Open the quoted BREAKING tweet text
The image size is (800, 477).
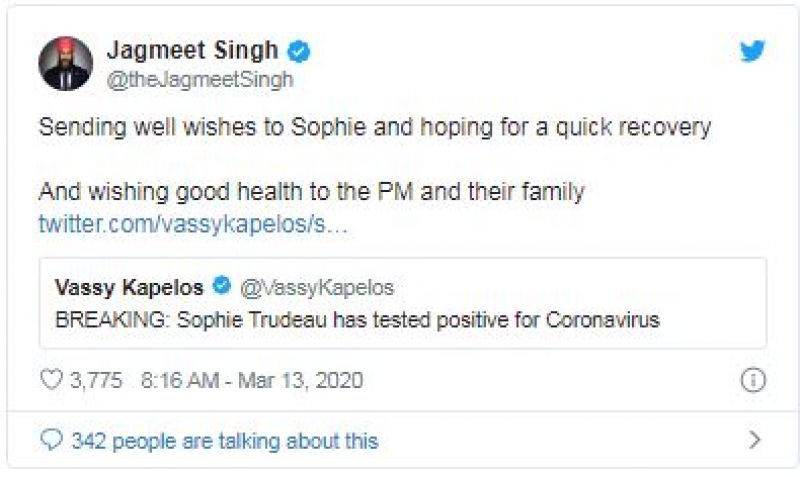click(358, 320)
